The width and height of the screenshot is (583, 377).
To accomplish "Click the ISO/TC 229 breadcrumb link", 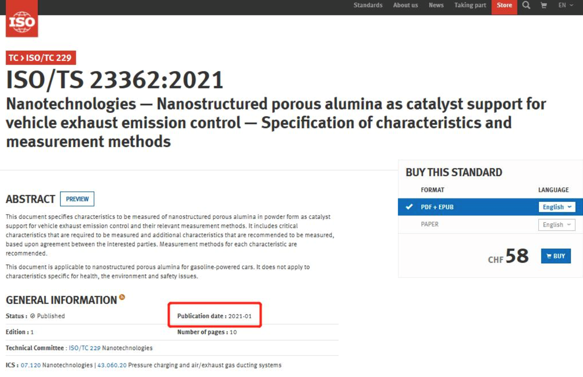I will (x=48, y=58).
